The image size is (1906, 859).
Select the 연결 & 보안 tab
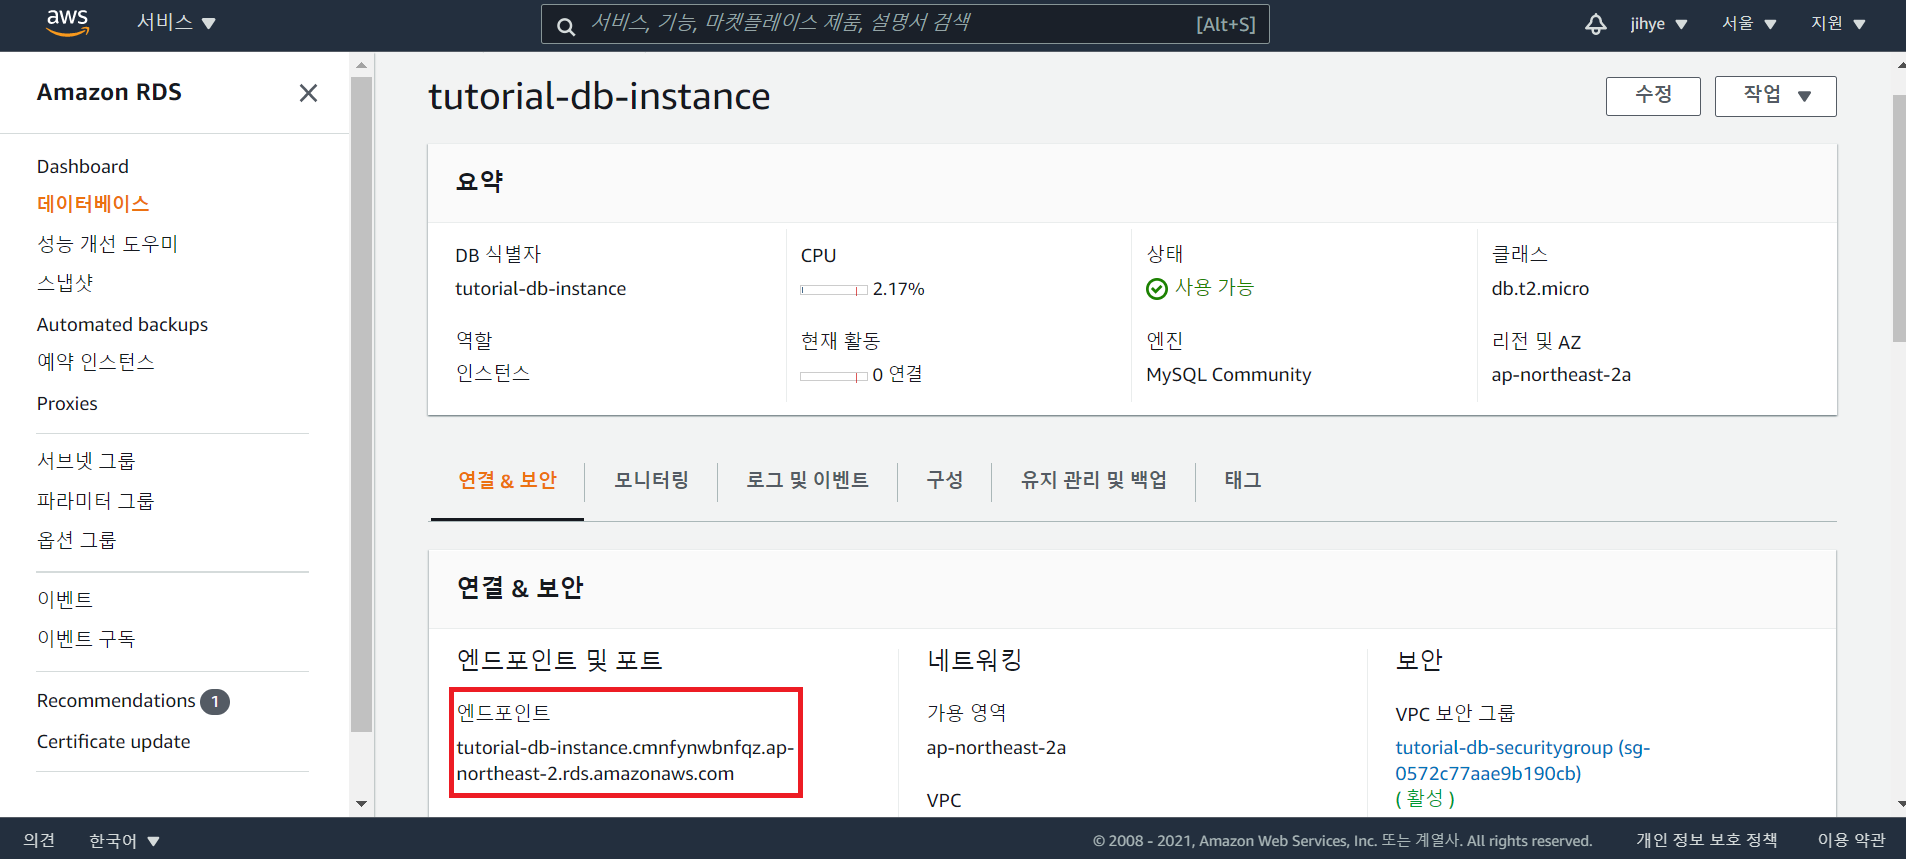coord(507,480)
